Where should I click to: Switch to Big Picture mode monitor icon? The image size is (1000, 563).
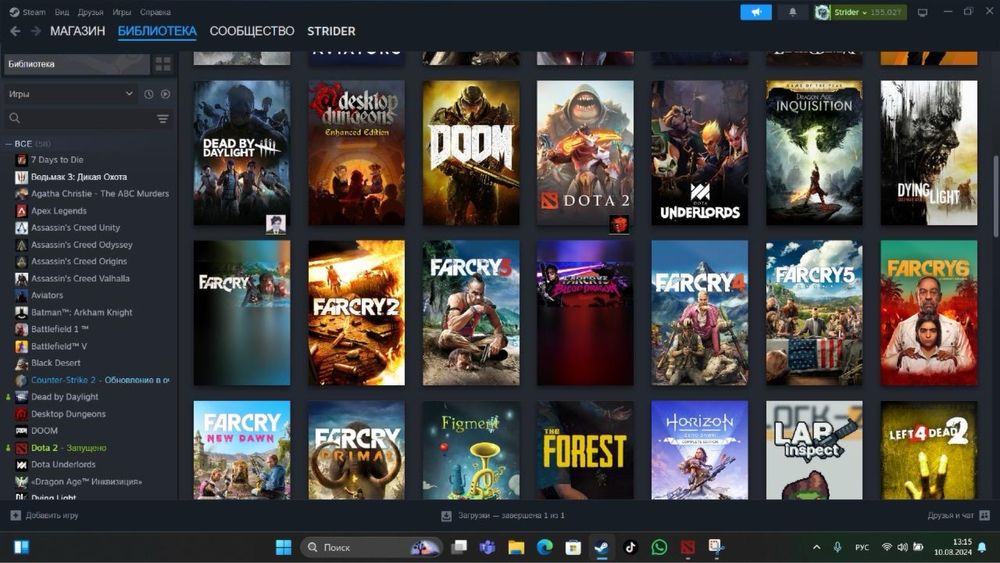922,12
